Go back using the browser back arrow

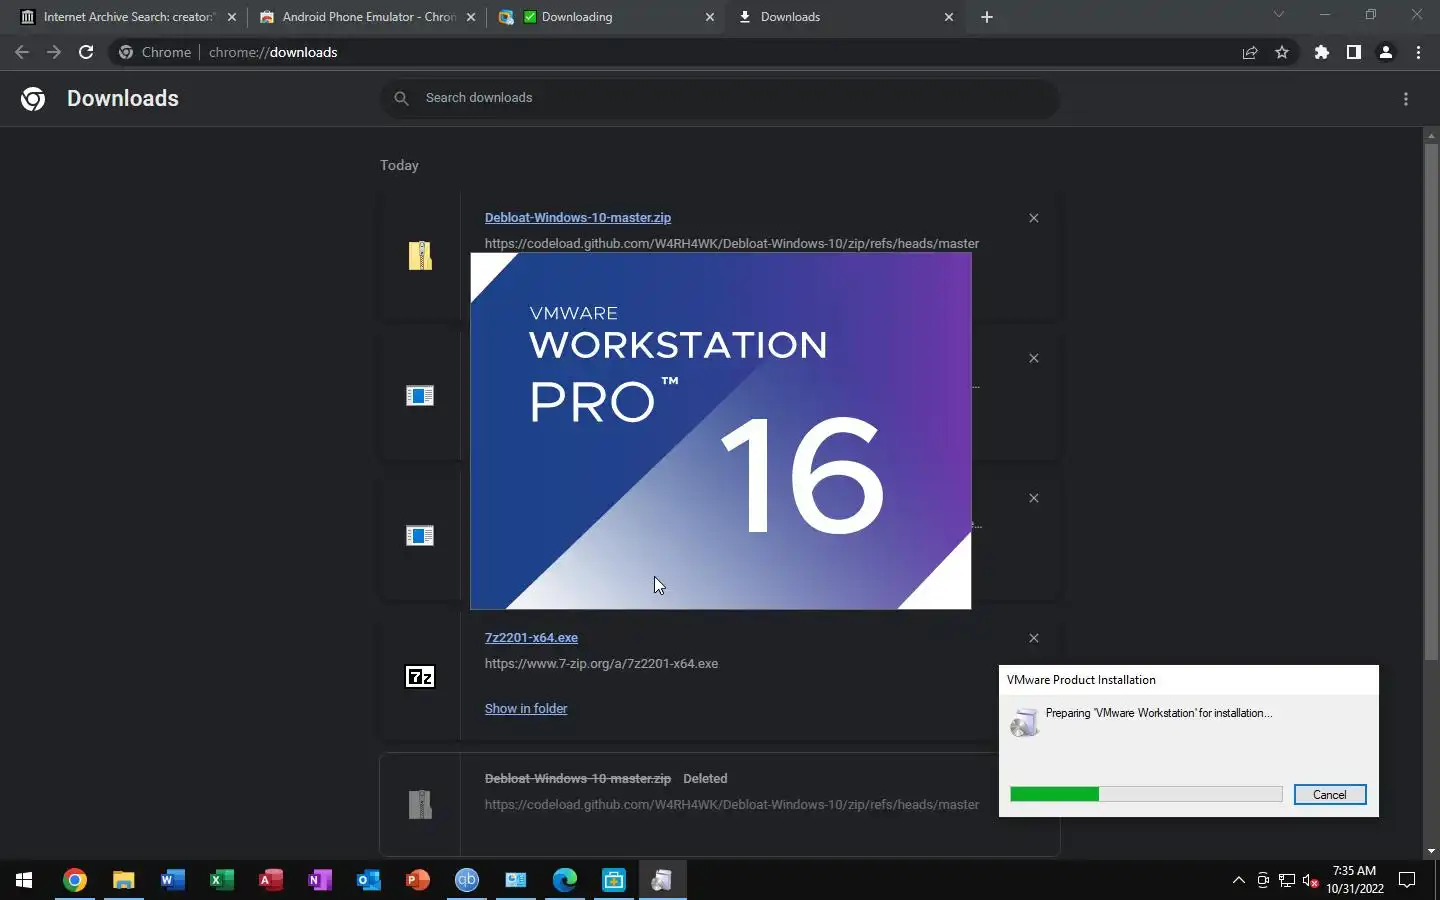[22, 52]
